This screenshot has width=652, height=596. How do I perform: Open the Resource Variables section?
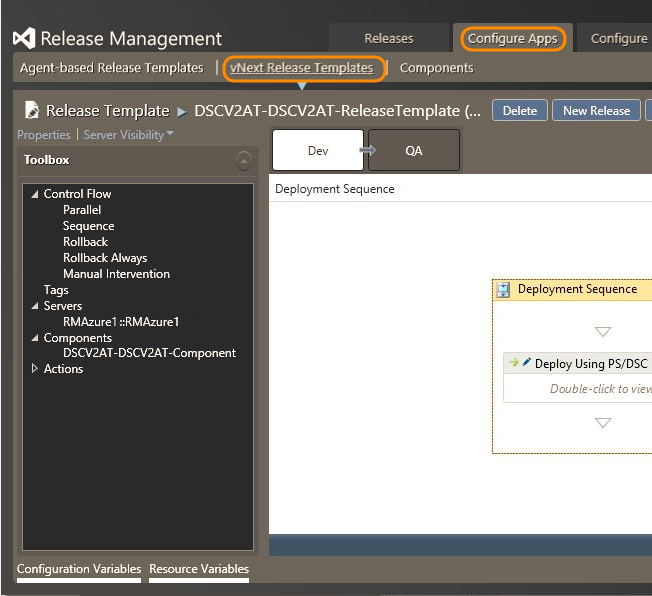point(199,569)
